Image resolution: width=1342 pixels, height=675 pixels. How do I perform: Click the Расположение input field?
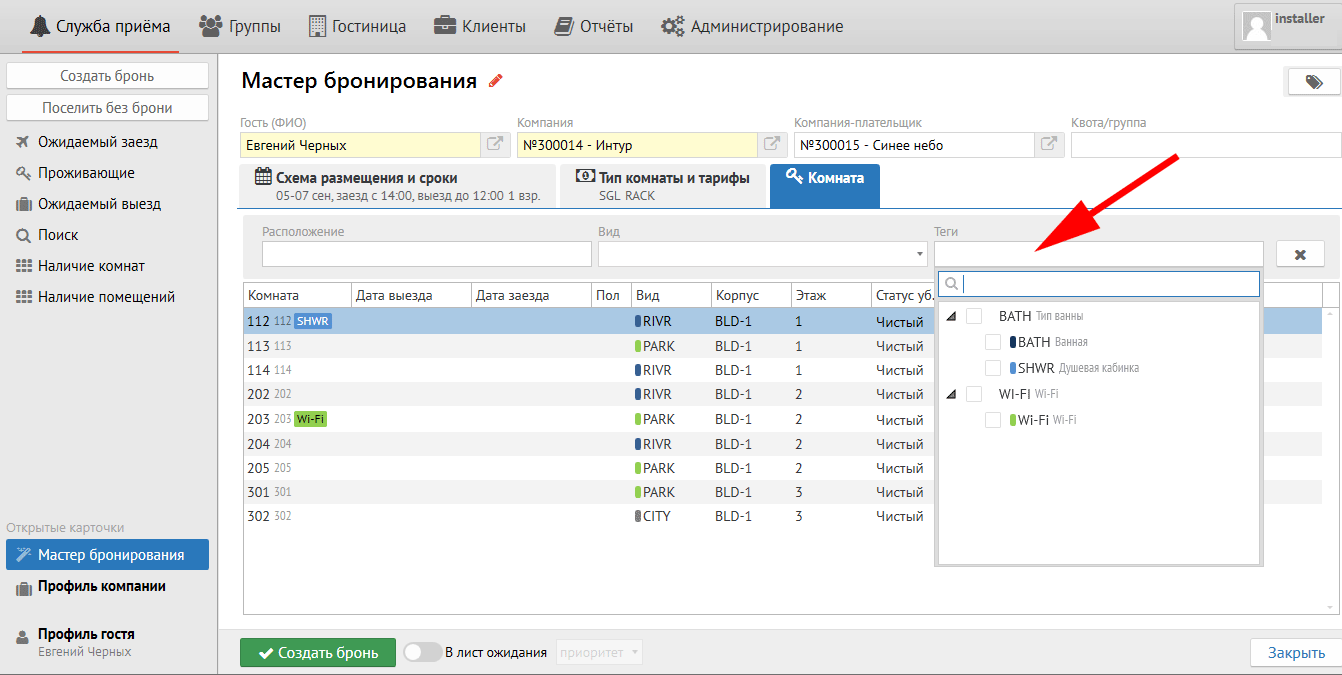coord(426,254)
